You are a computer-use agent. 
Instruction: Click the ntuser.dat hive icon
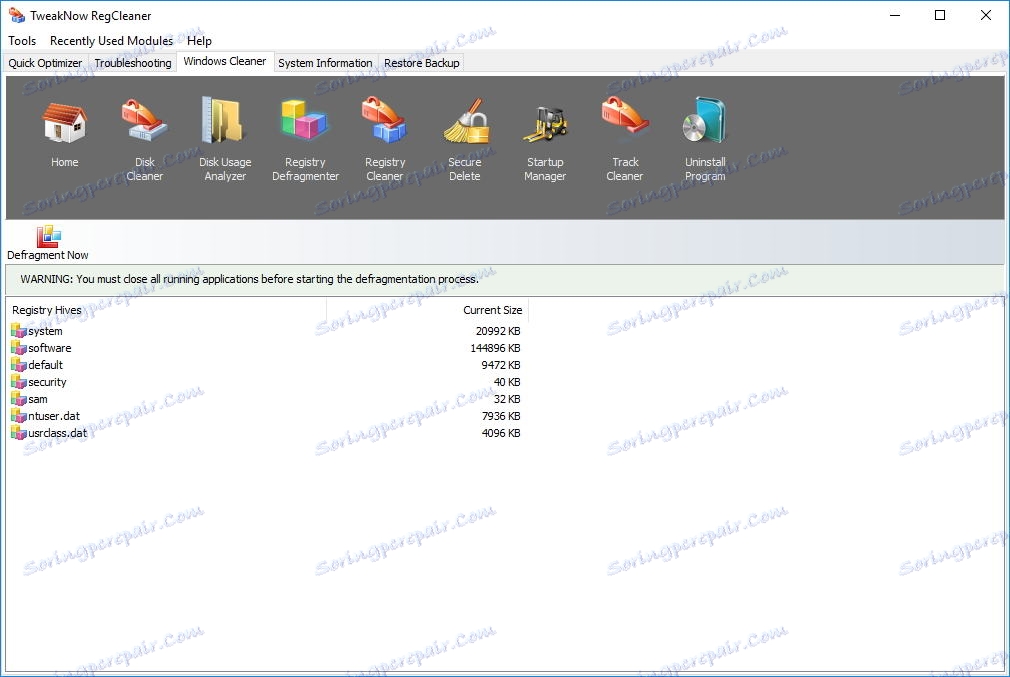click(19, 416)
